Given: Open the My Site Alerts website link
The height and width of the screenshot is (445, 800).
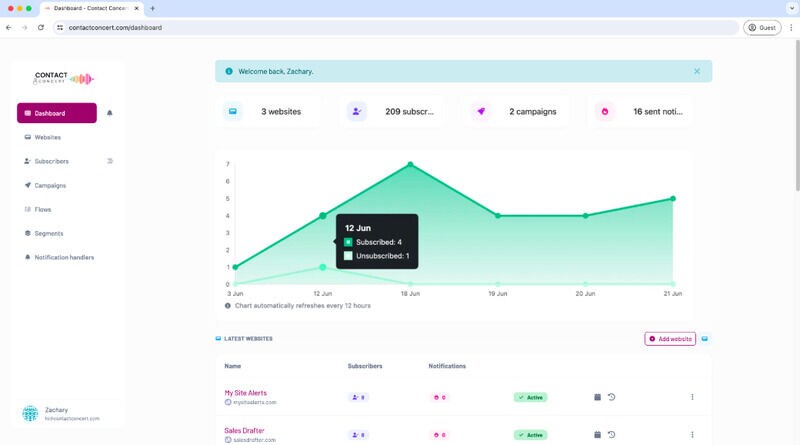Looking at the screenshot, I should pyautogui.click(x=245, y=393).
